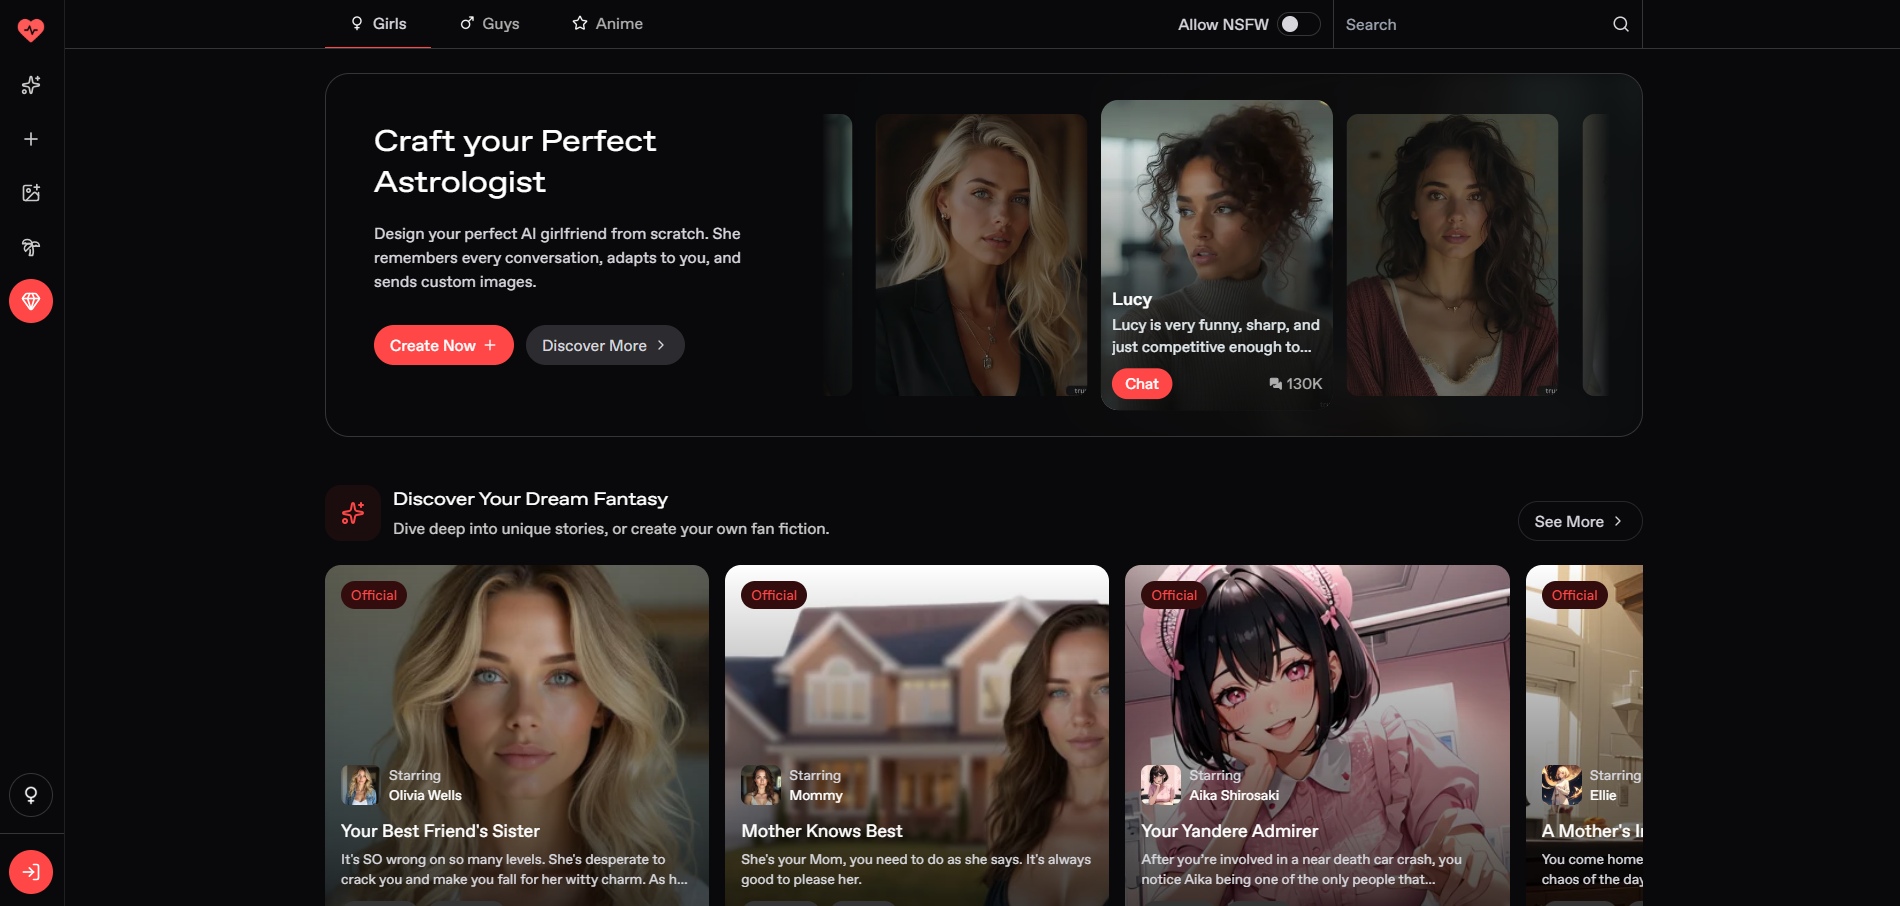This screenshot has height=906, width=1900.
Task: Switch to the Anime tab
Action: point(606,23)
